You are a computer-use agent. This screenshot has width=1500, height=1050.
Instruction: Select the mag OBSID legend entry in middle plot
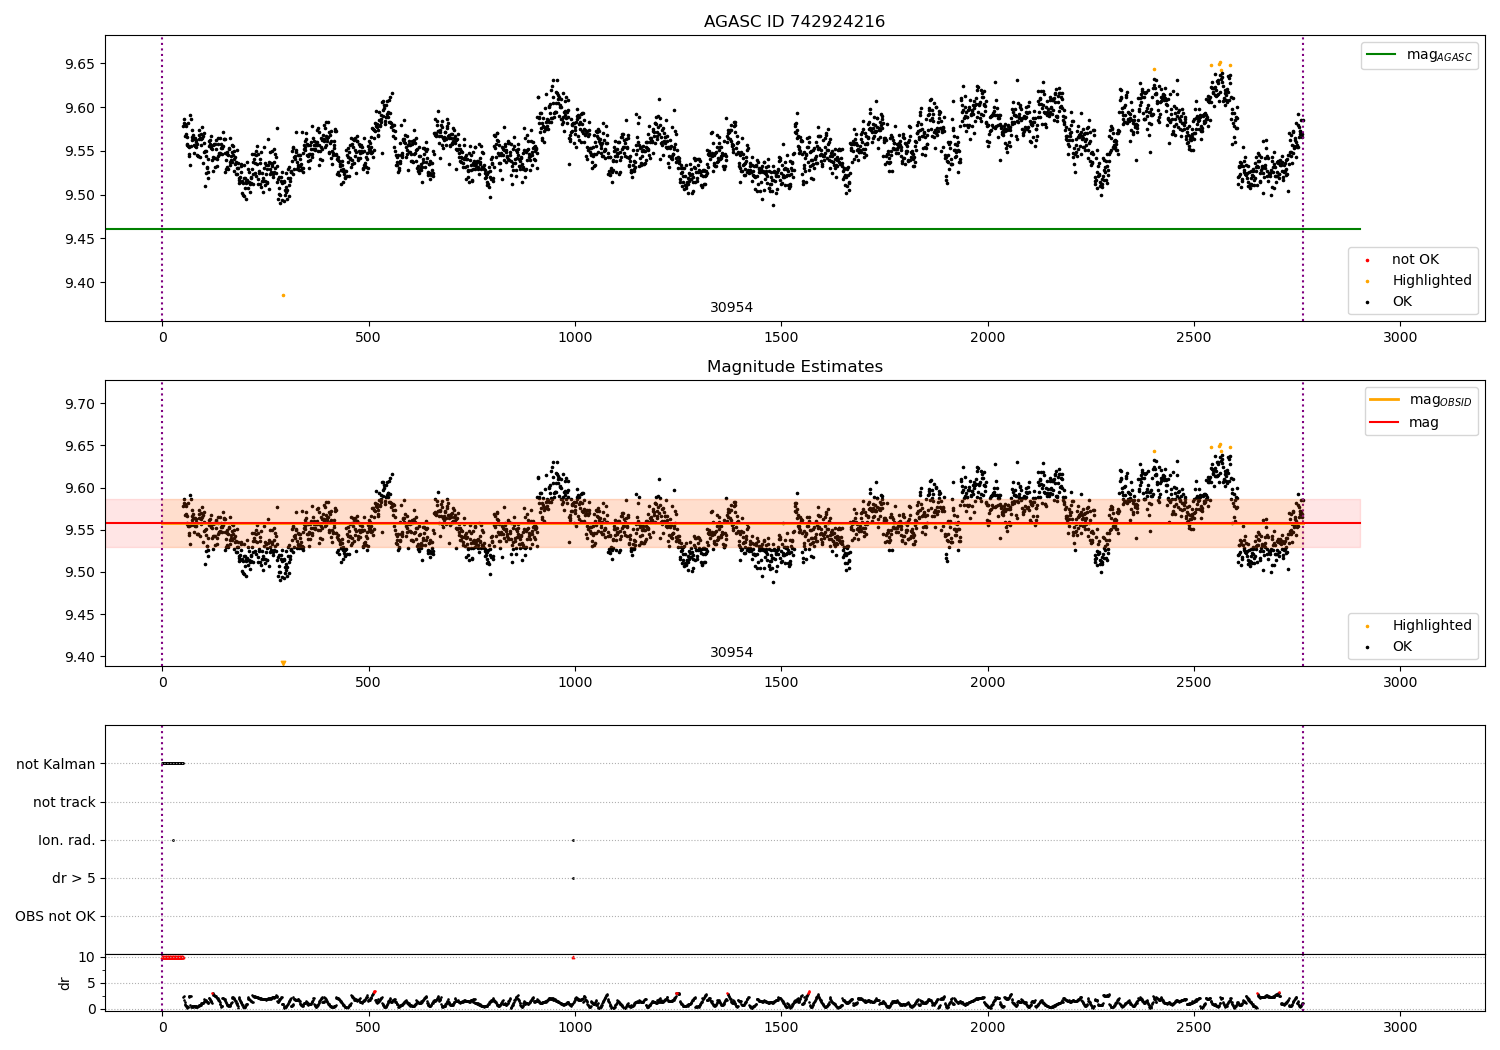pos(1421,400)
